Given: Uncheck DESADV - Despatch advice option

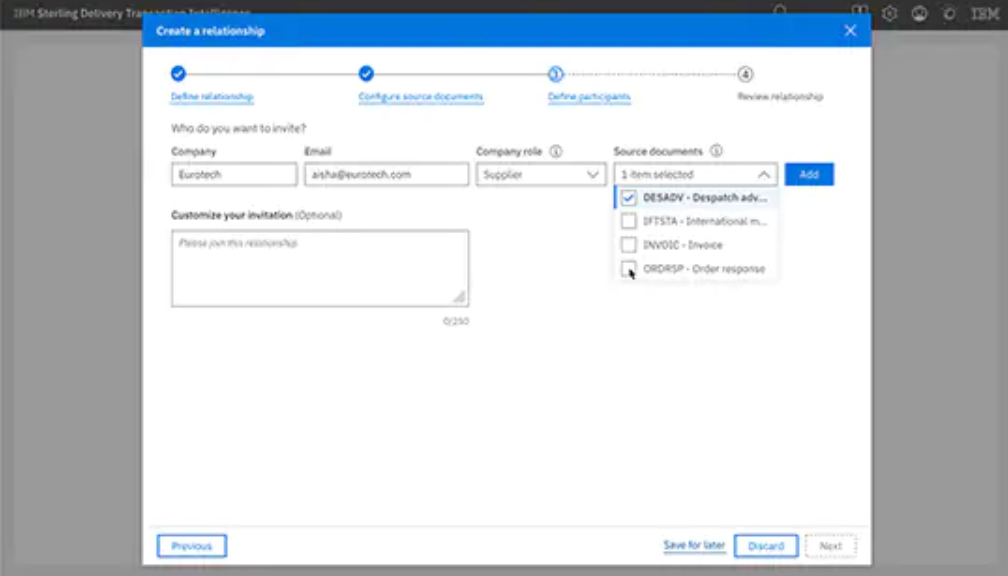Looking at the screenshot, I should click(629, 198).
